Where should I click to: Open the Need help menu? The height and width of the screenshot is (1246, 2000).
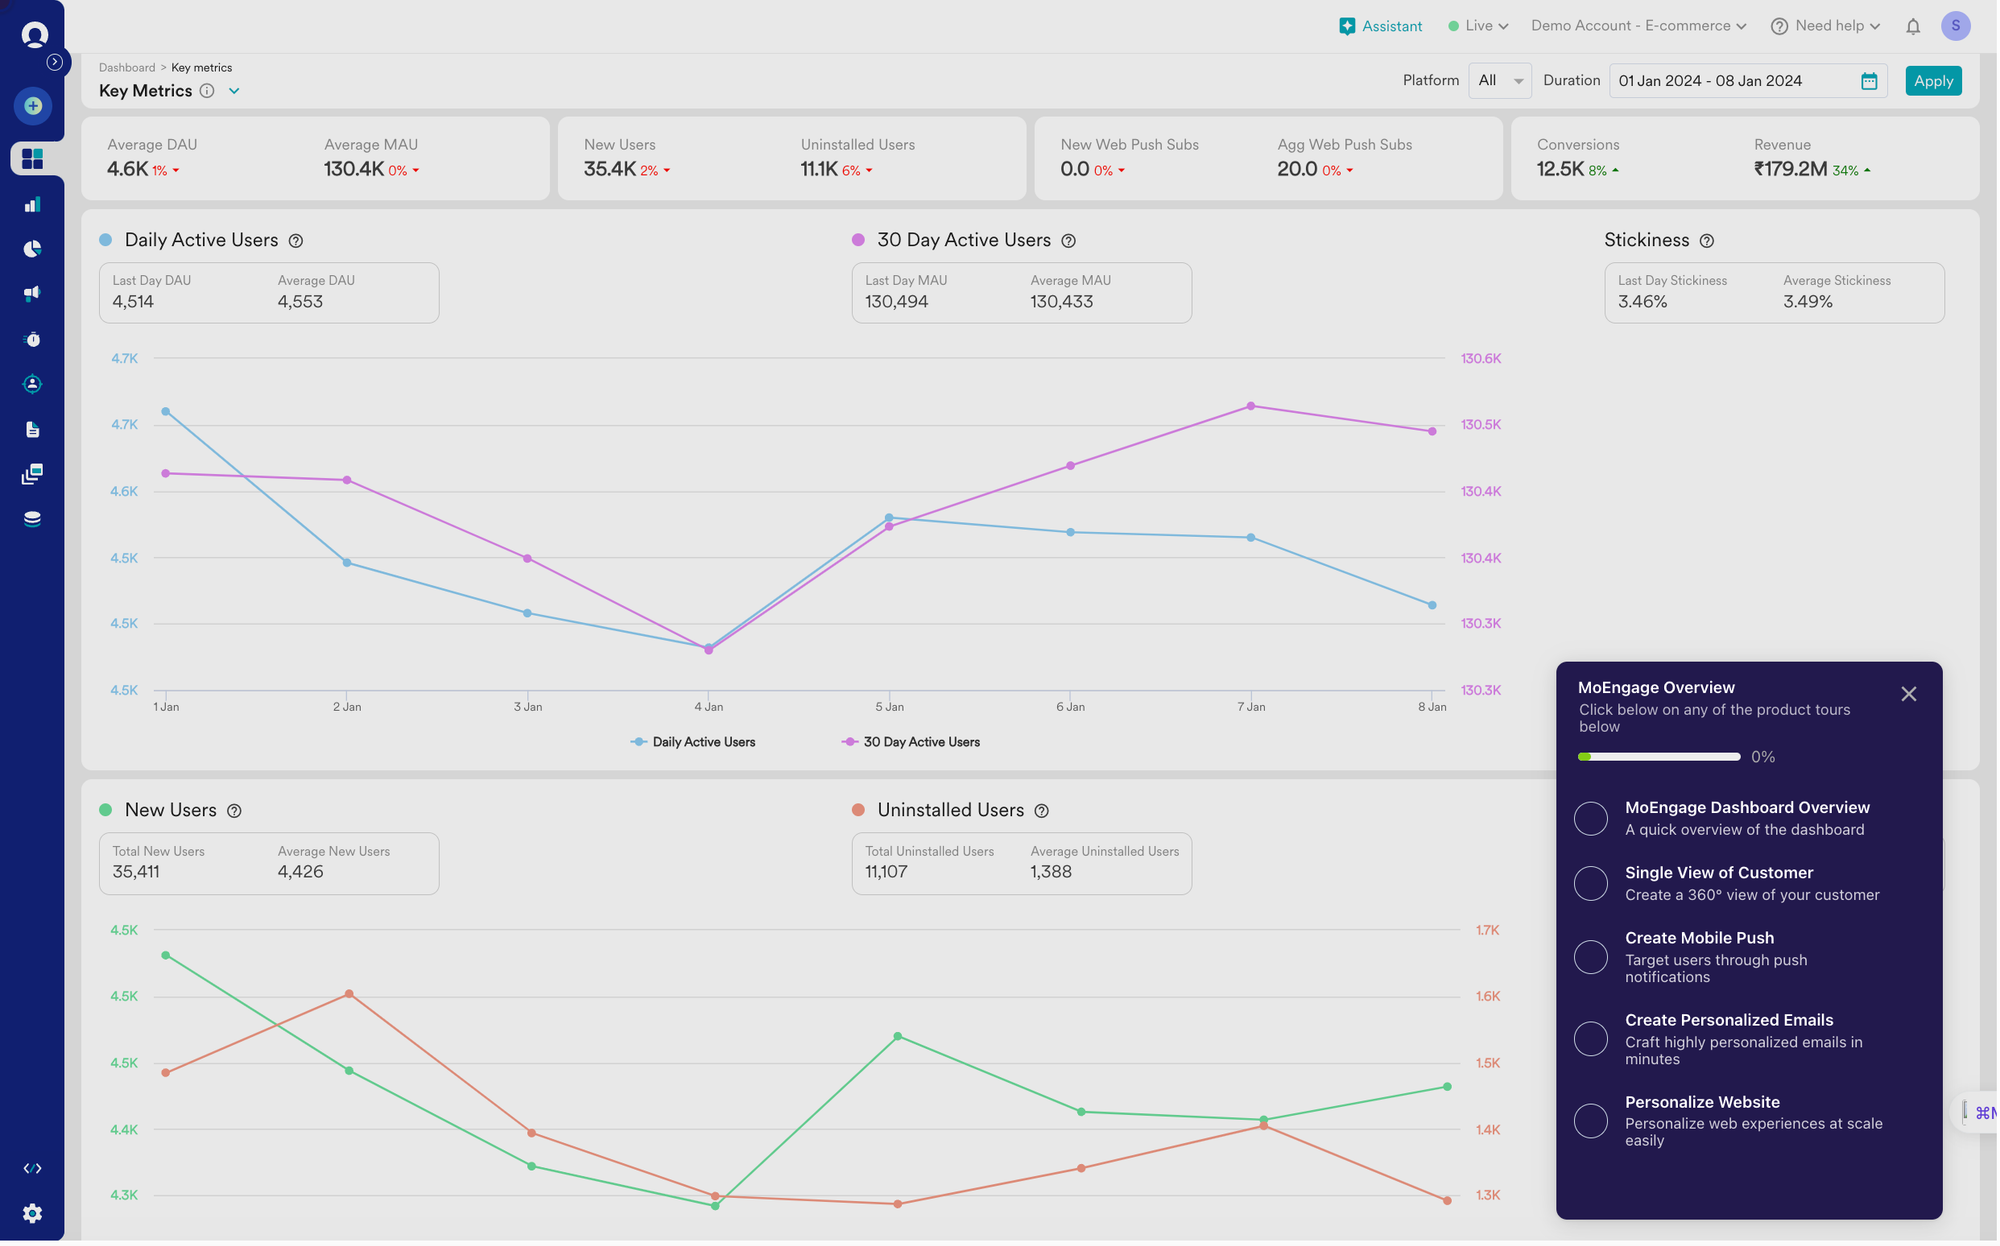tap(1827, 26)
